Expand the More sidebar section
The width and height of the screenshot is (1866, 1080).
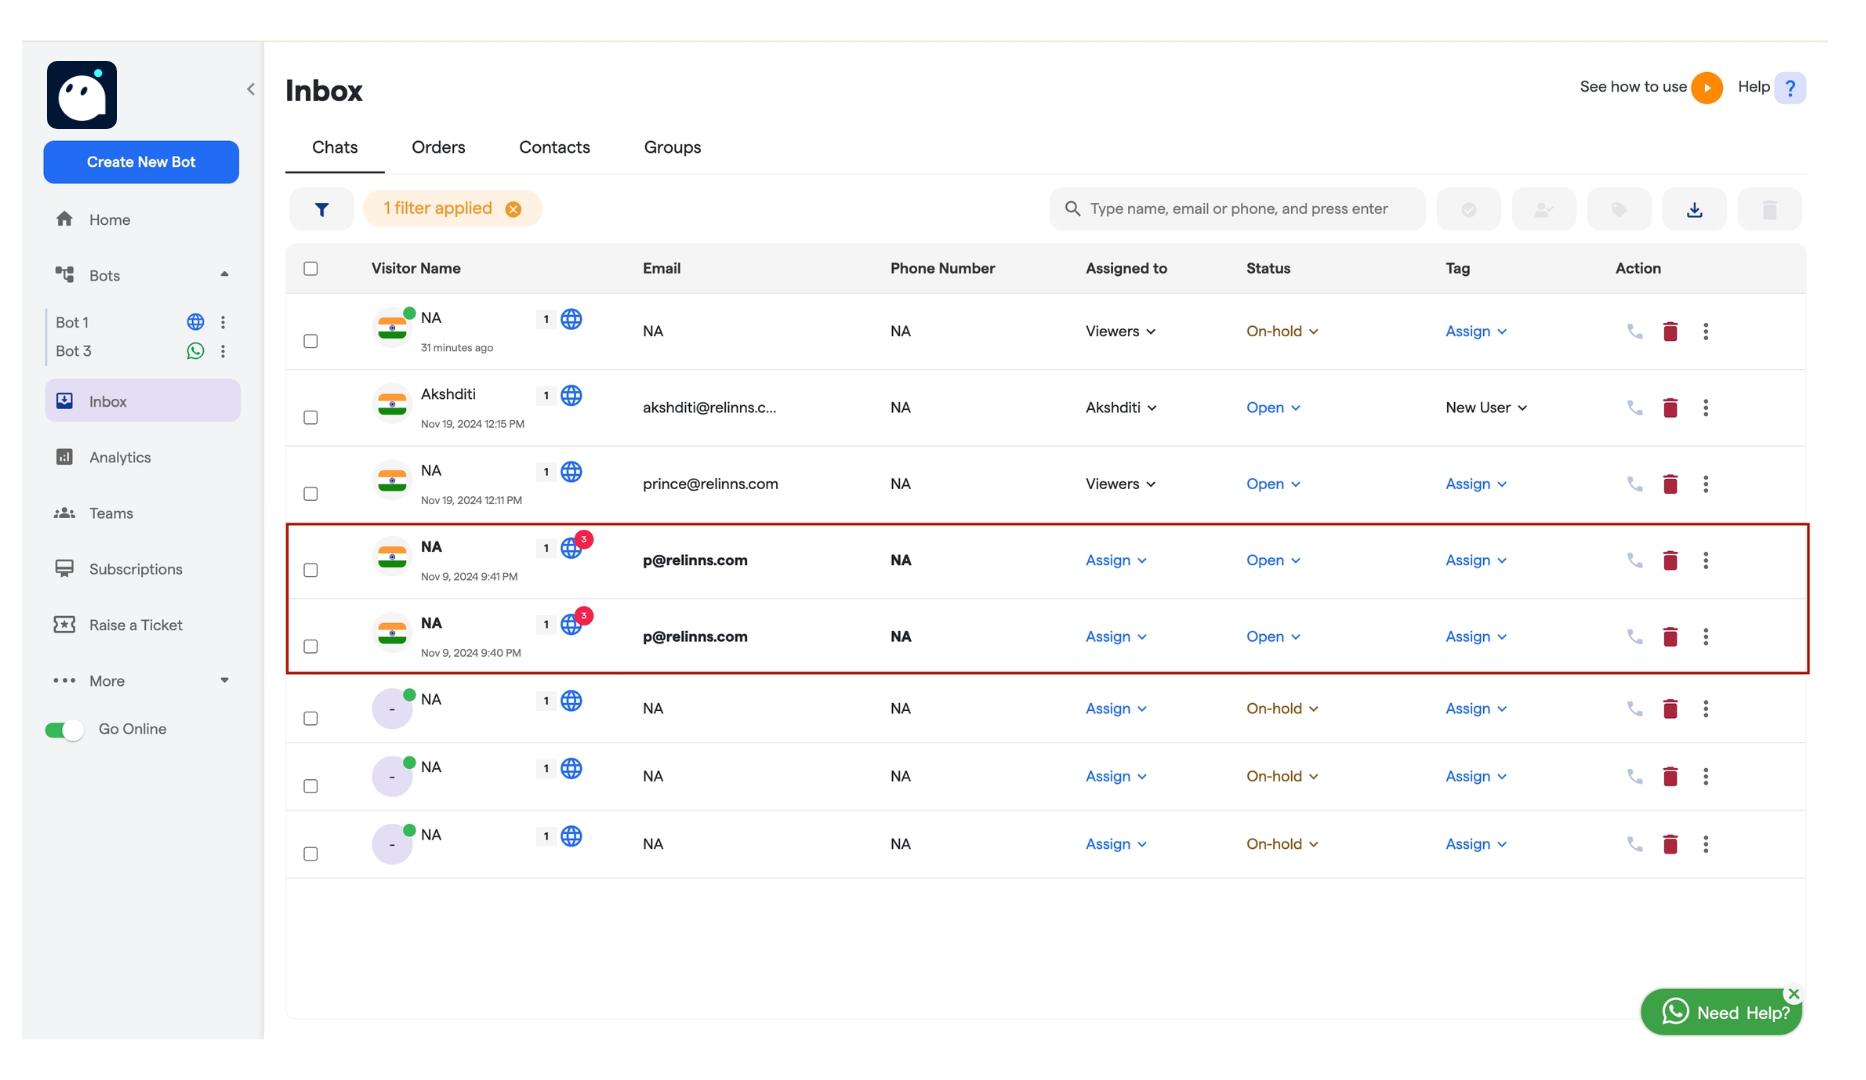pyautogui.click(x=141, y=681)
